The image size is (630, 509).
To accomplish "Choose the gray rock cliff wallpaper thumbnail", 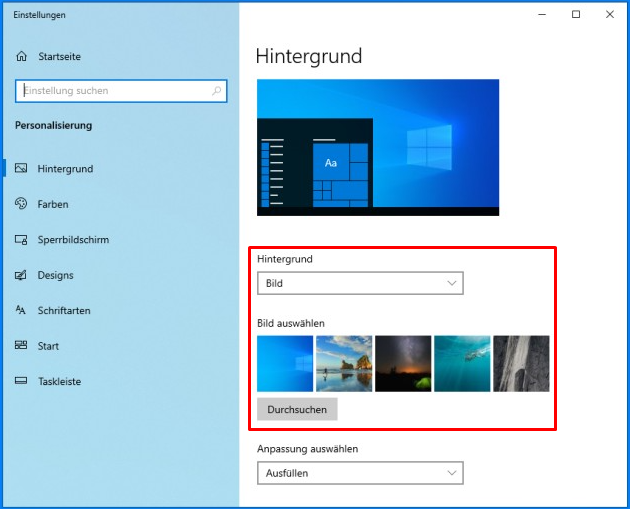I will pos(521,364).
